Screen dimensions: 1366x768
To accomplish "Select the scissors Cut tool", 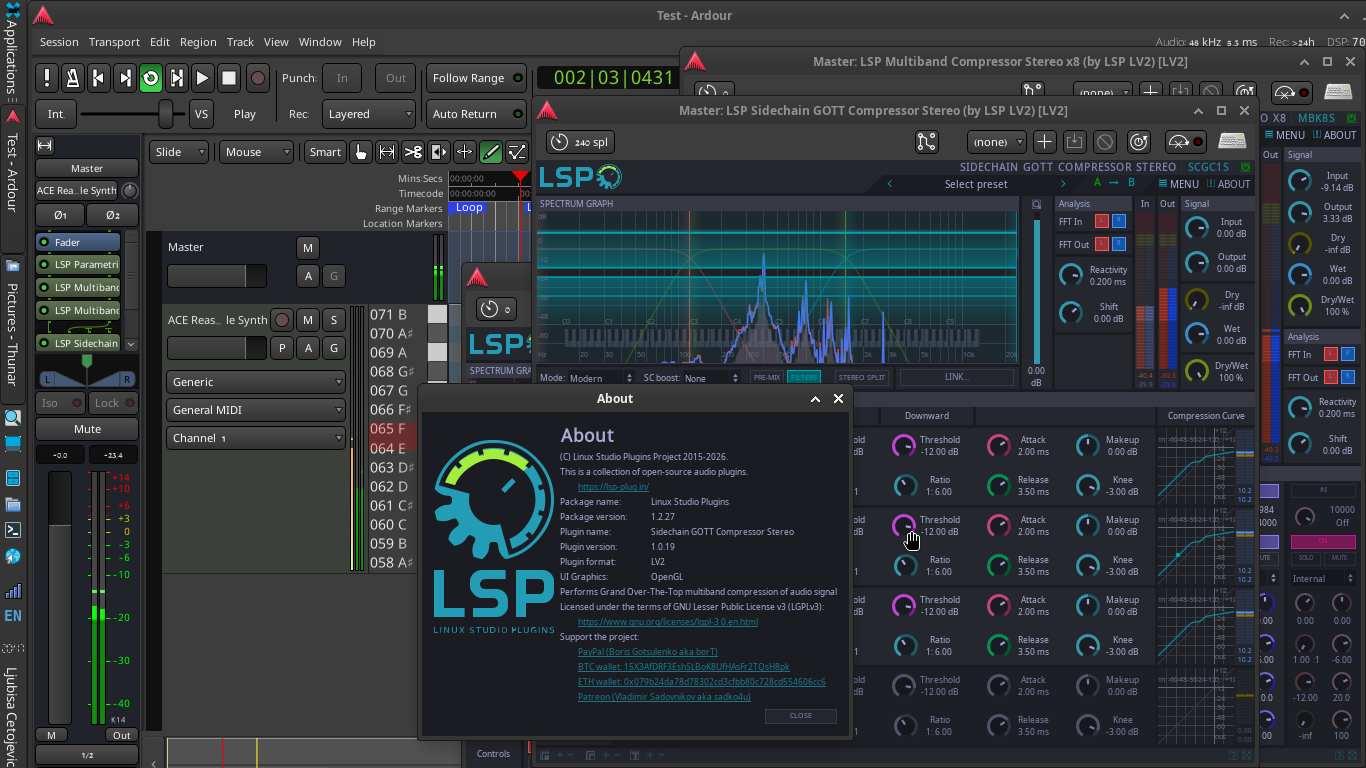I will point(412,152).
